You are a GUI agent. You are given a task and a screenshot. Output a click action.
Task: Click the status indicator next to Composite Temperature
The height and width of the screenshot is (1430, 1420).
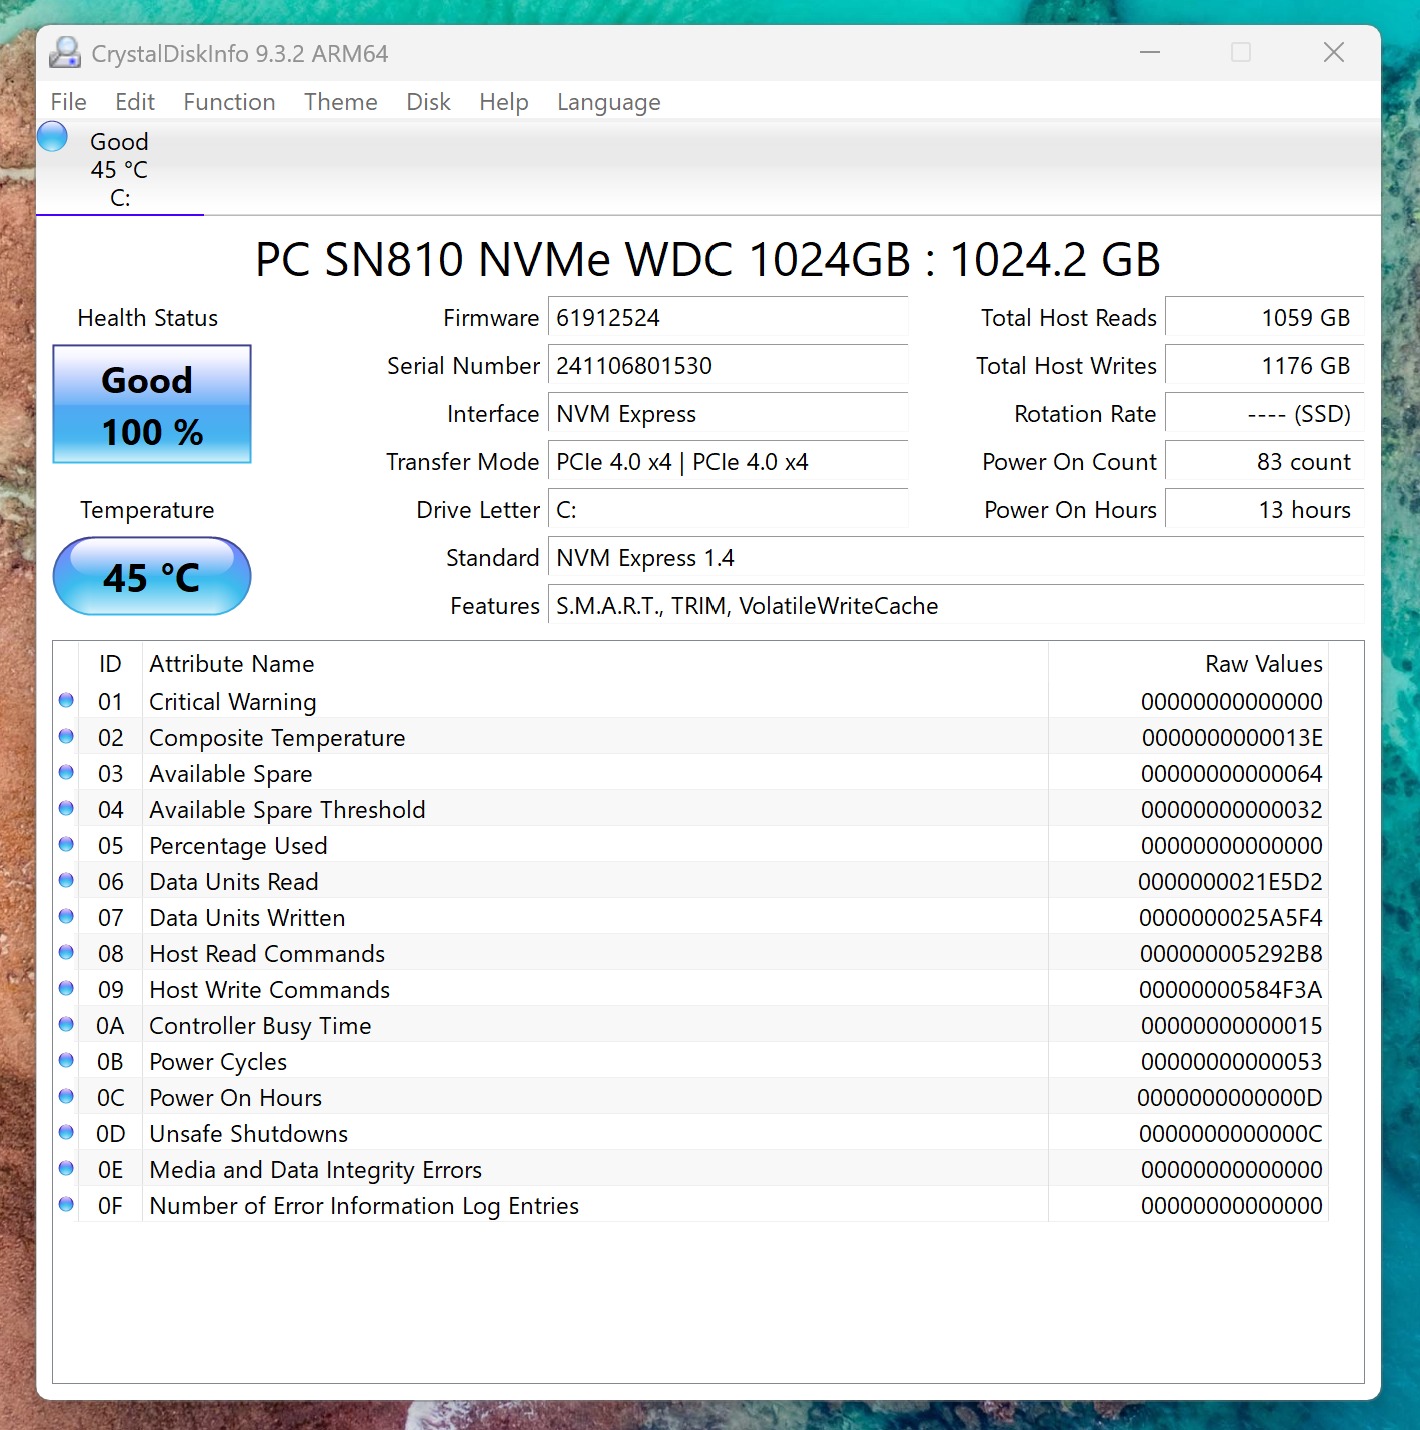click(66, 736)
